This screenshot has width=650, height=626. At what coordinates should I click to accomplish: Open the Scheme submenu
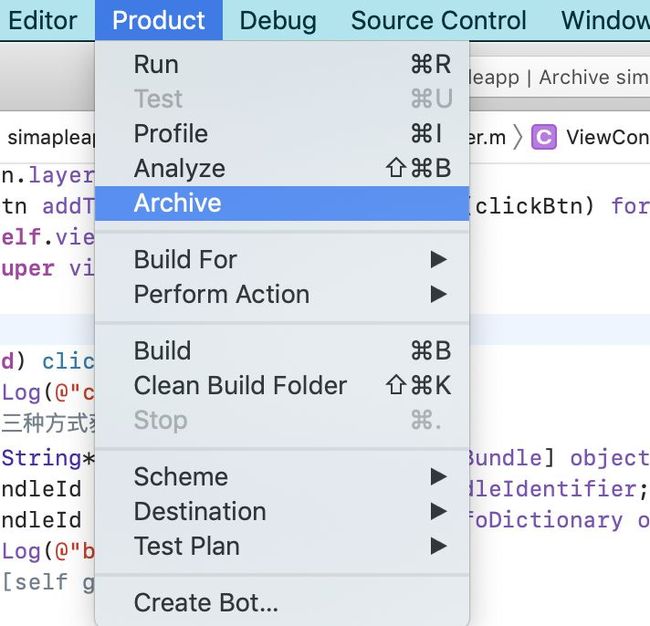pos(282,476)
